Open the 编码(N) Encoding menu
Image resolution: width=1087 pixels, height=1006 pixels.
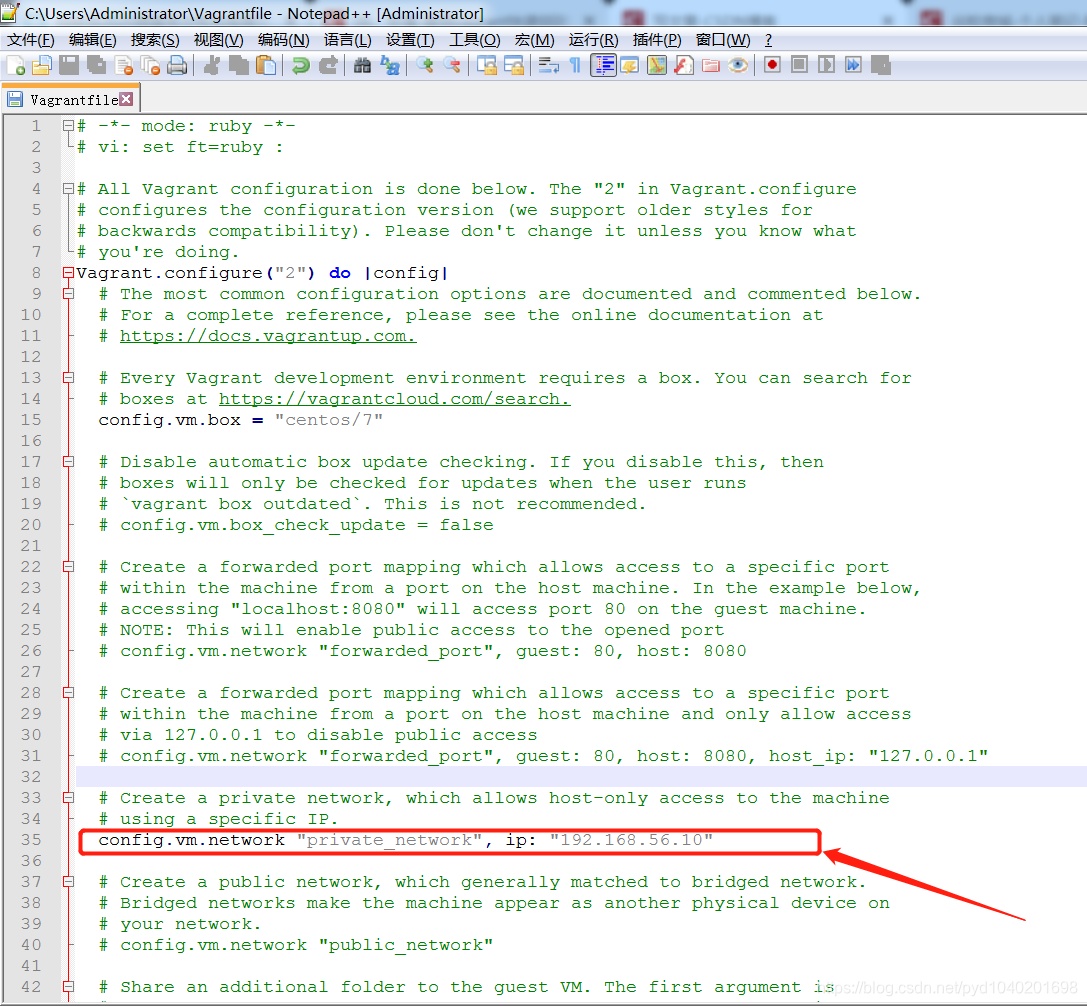[284, 40]
